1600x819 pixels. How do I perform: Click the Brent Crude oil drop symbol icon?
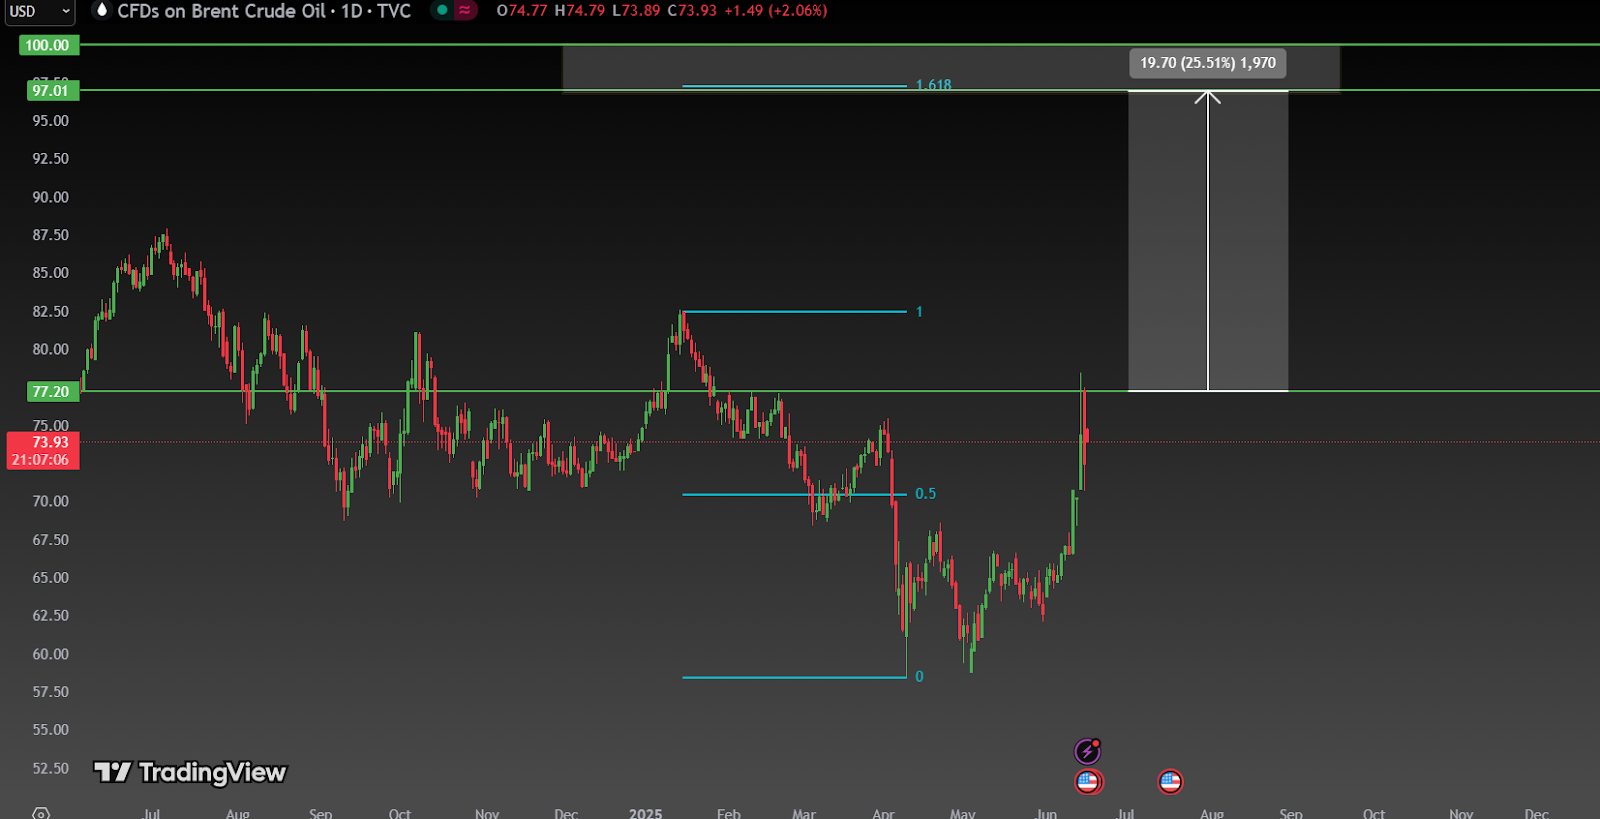pyautogui.click(x=101, y=10)
